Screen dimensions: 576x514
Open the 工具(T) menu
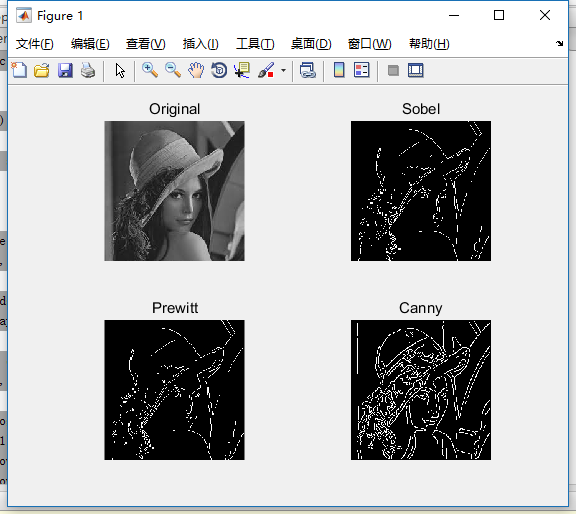pyautogui.click(x=255, y=44)
